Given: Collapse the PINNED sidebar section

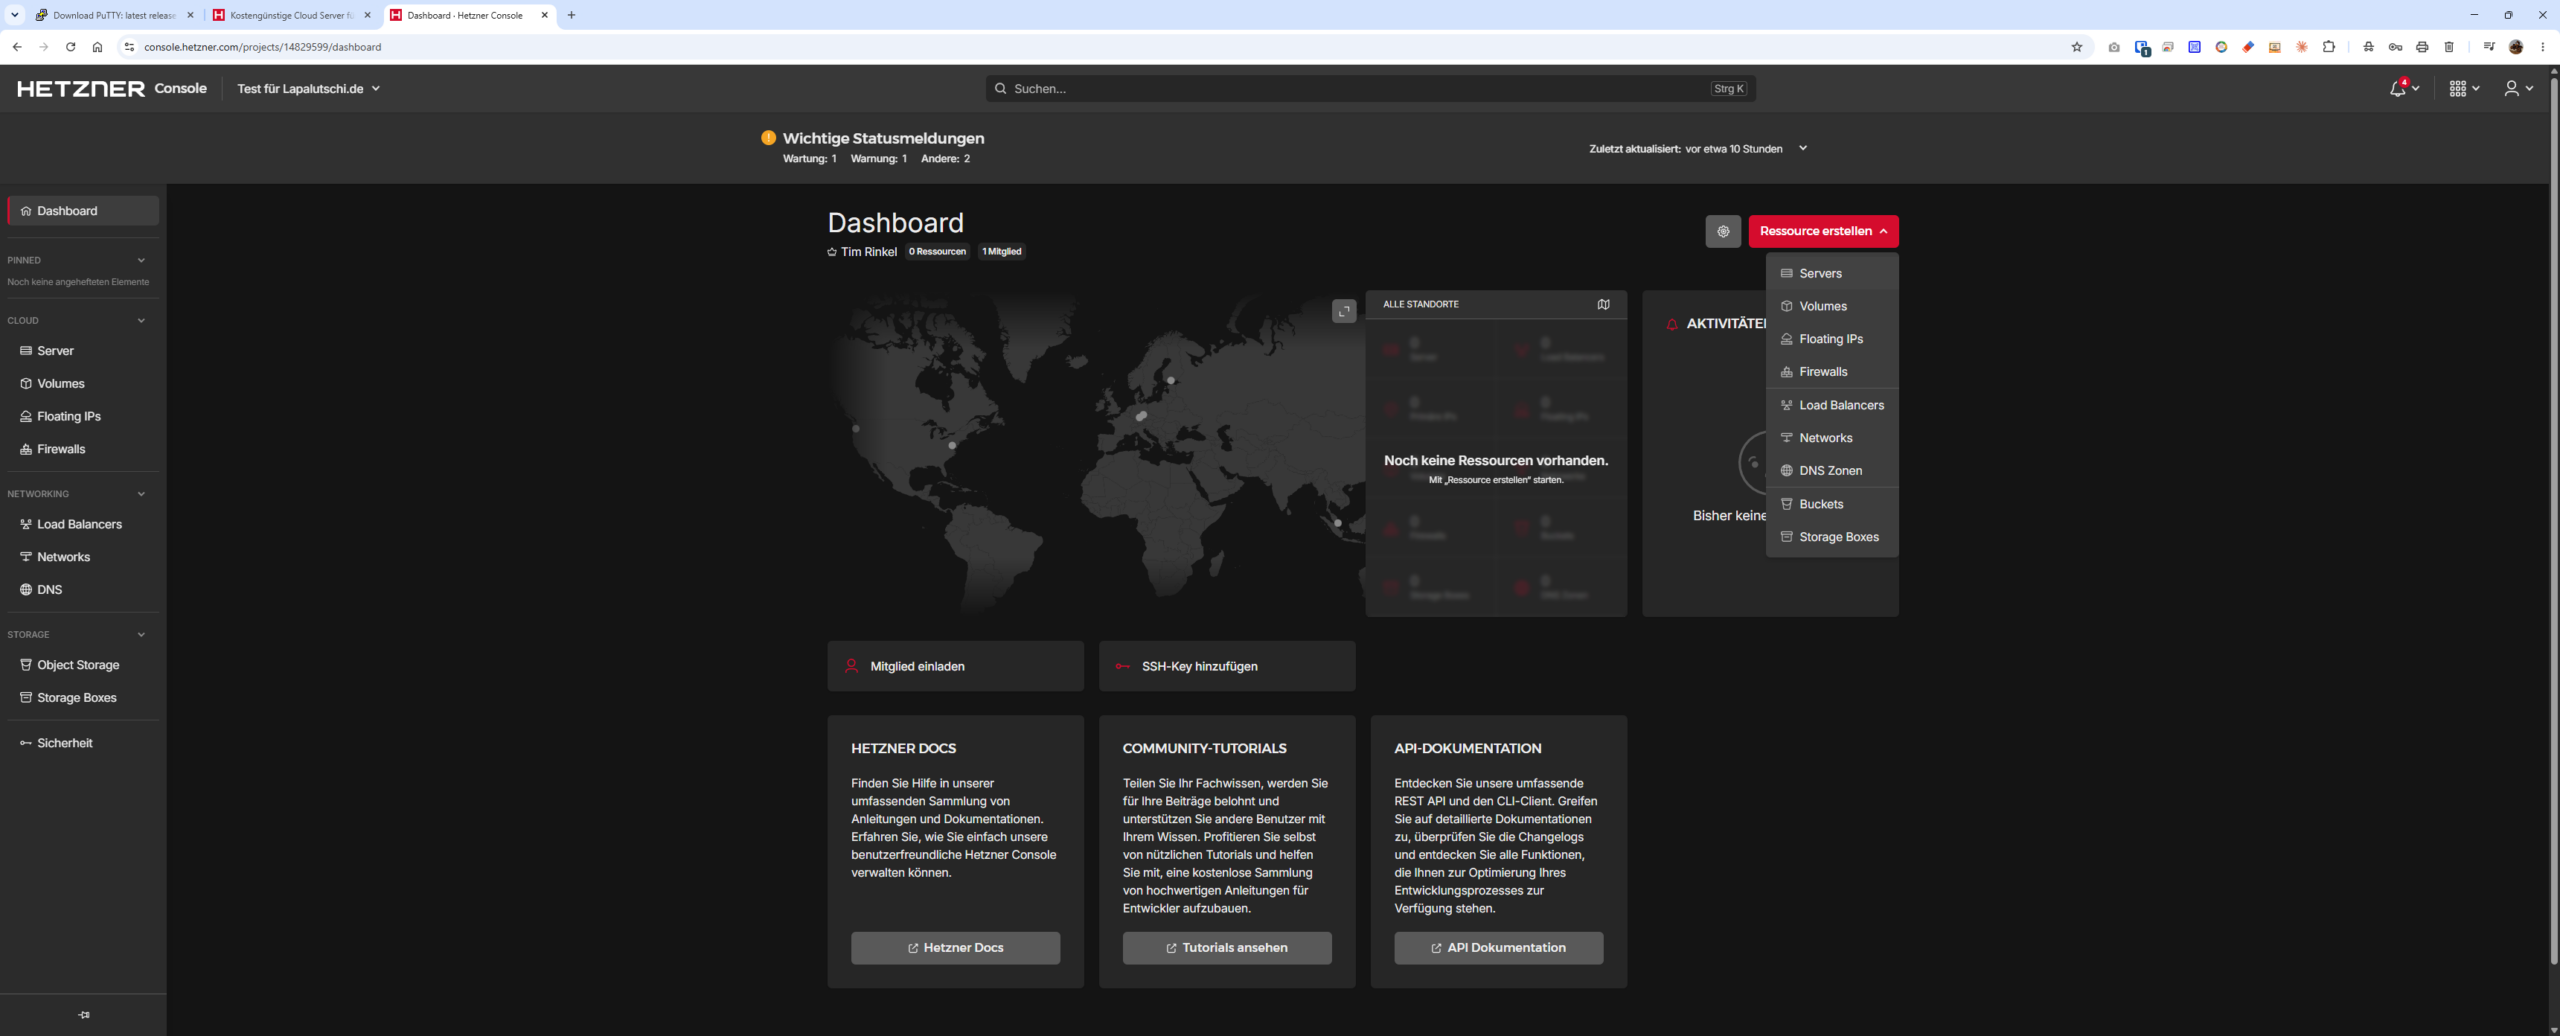Looking at the screenshot, I should [141, 260].
